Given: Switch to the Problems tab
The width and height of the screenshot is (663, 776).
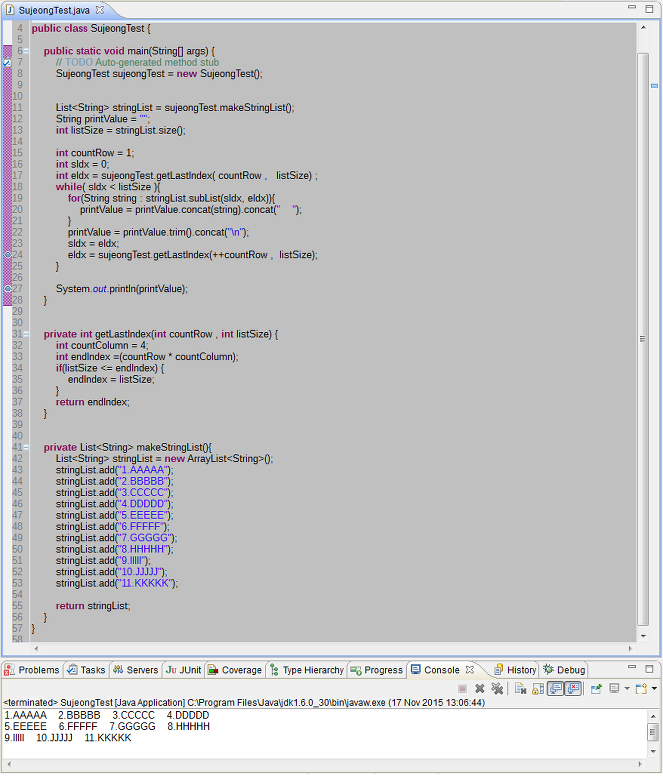Looking at the screenshot, I should click(x=32, y=670).
